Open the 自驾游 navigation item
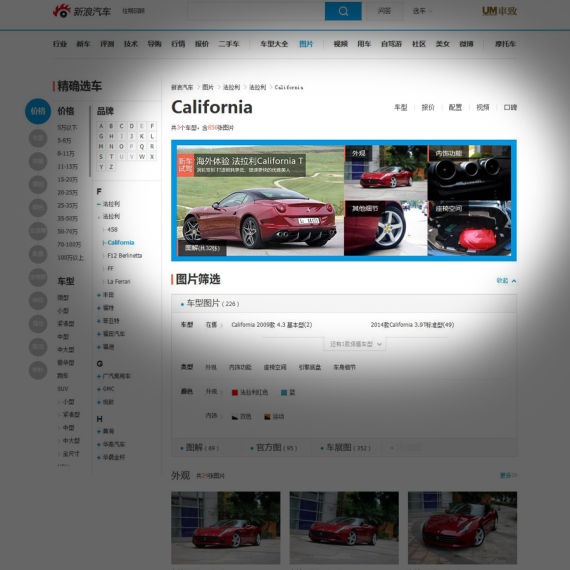This screenshot has width=570, height=570. coord(391,44)
